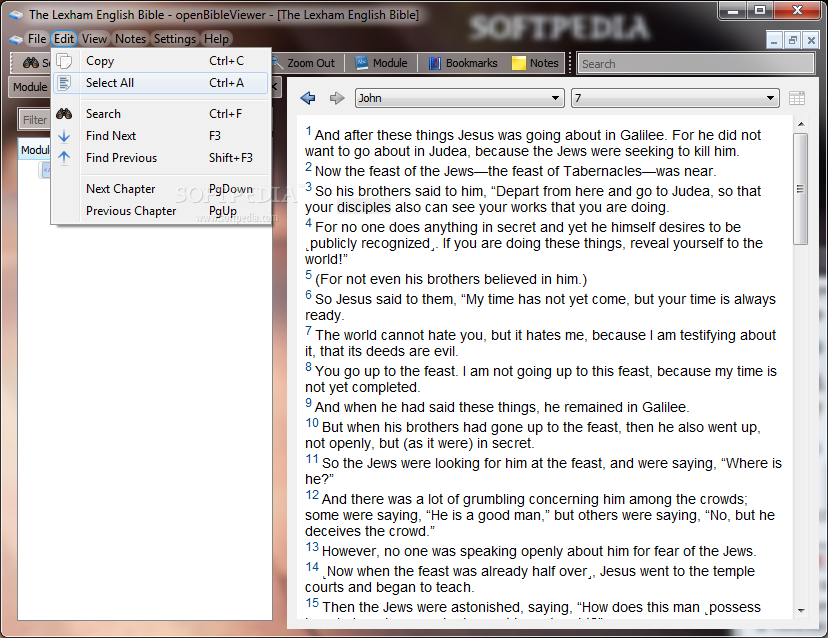828x638 pixels.
Task: Click the Select All document icon
Action: pyautogui.click(x=64, y=83)
